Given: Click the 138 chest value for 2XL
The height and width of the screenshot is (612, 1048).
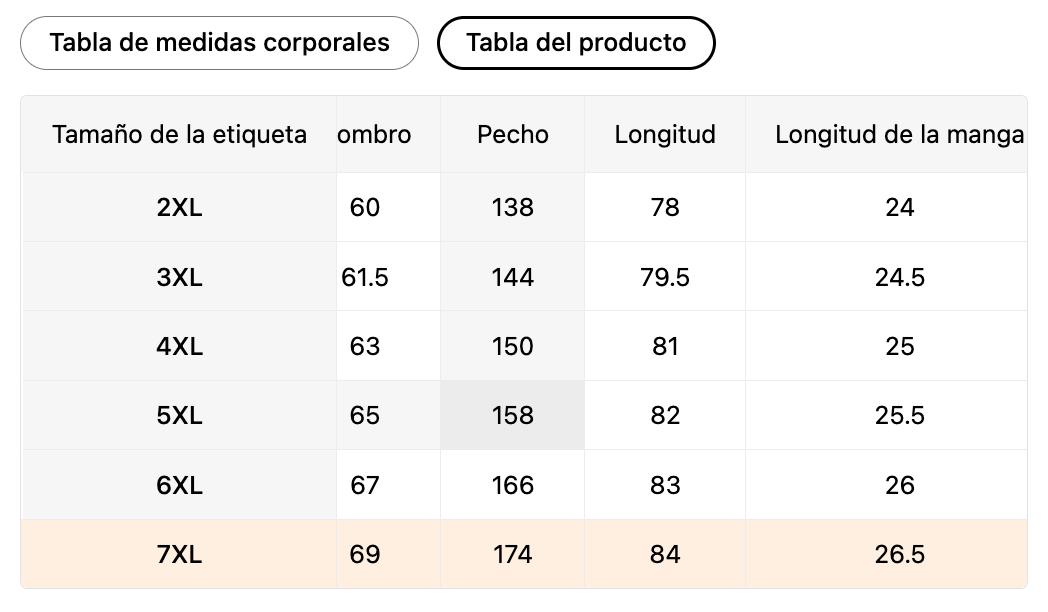Looking at the screenshot, I should (x=513, y=208).
